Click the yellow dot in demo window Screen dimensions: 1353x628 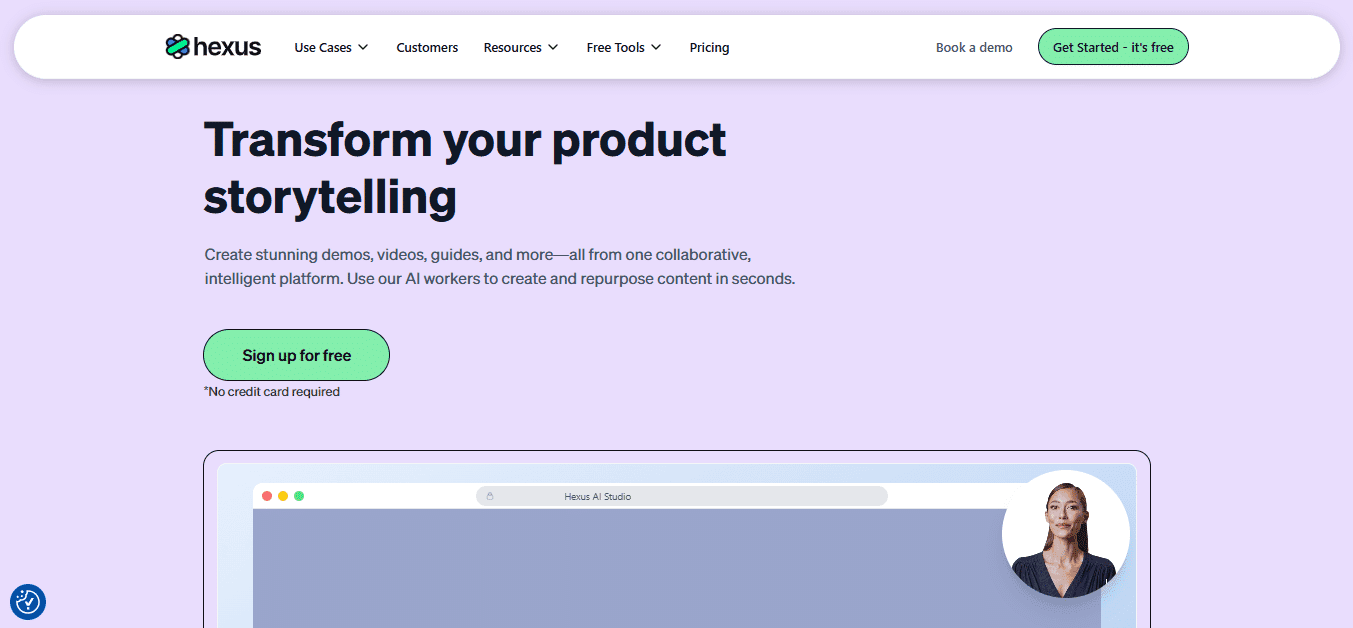point(283,496)
